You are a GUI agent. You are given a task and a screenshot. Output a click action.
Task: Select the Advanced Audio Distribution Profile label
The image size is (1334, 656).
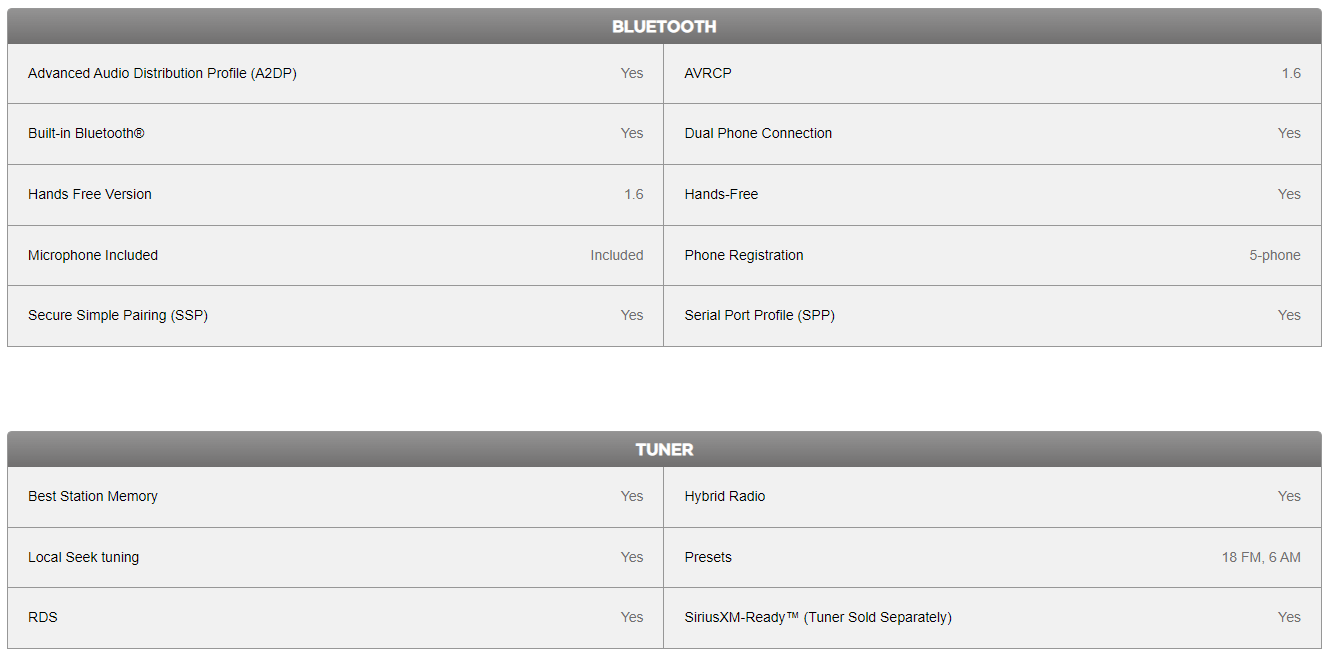click(162, 73)
